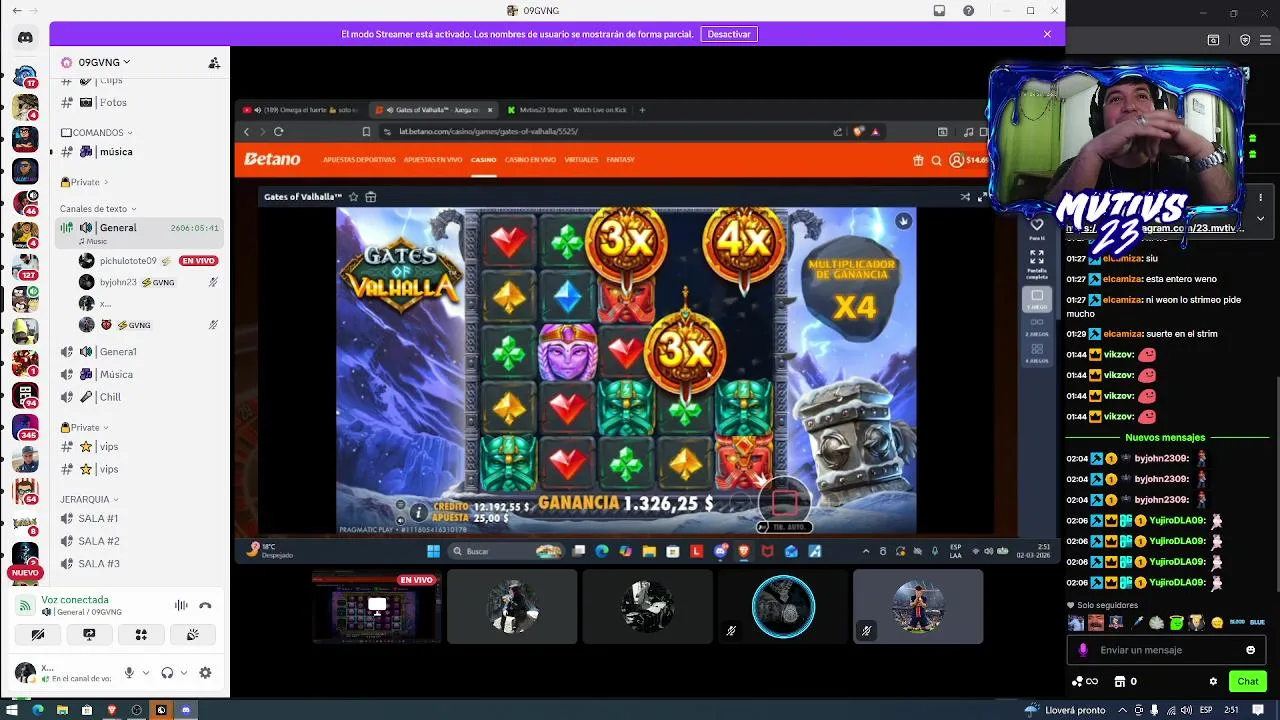Screen dimensions: 1280x720
Task: Open Discord inbox icon in title bar
Action: pos(939,10)
